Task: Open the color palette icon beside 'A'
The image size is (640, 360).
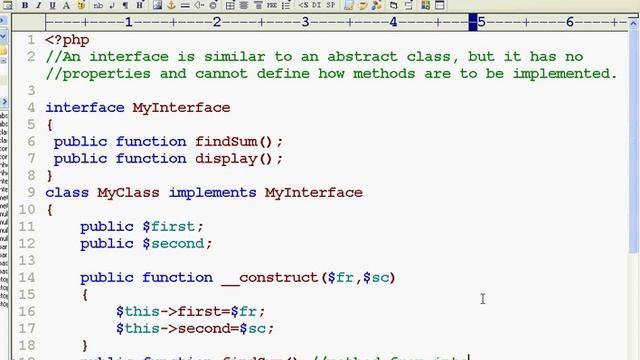Action: point(81,5)
